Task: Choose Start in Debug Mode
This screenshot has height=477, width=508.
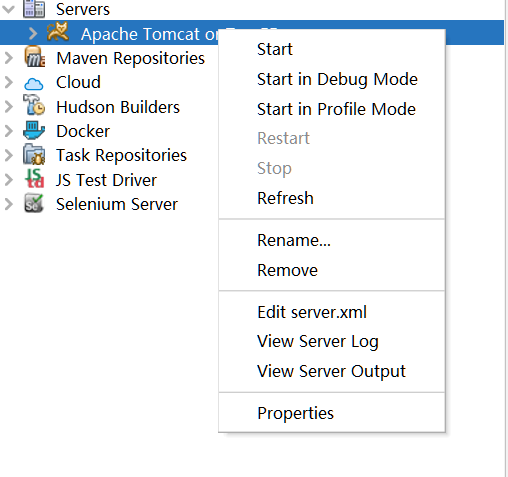Action: pyautogui.click(x=332, y=79)
